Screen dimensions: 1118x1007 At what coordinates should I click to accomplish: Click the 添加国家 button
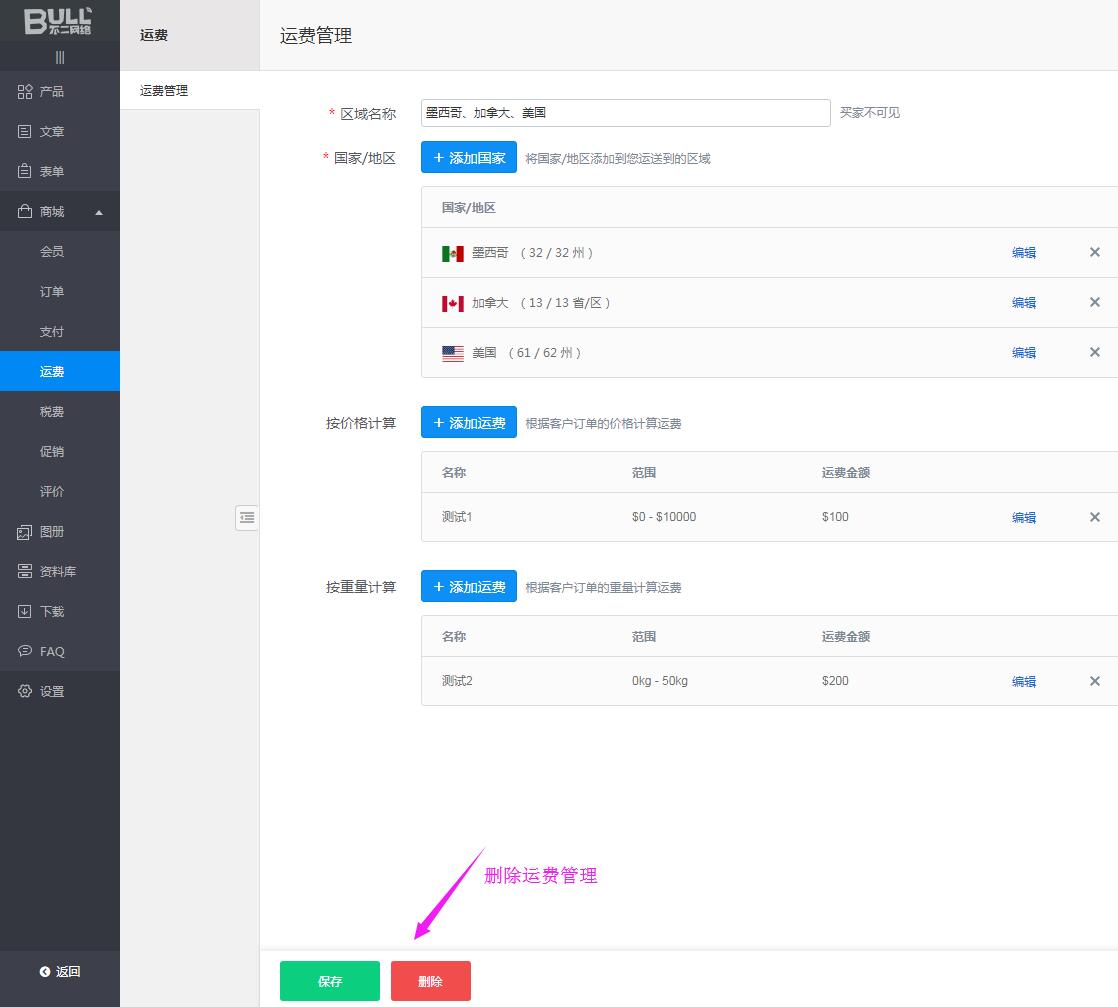[x=468, y=158]
